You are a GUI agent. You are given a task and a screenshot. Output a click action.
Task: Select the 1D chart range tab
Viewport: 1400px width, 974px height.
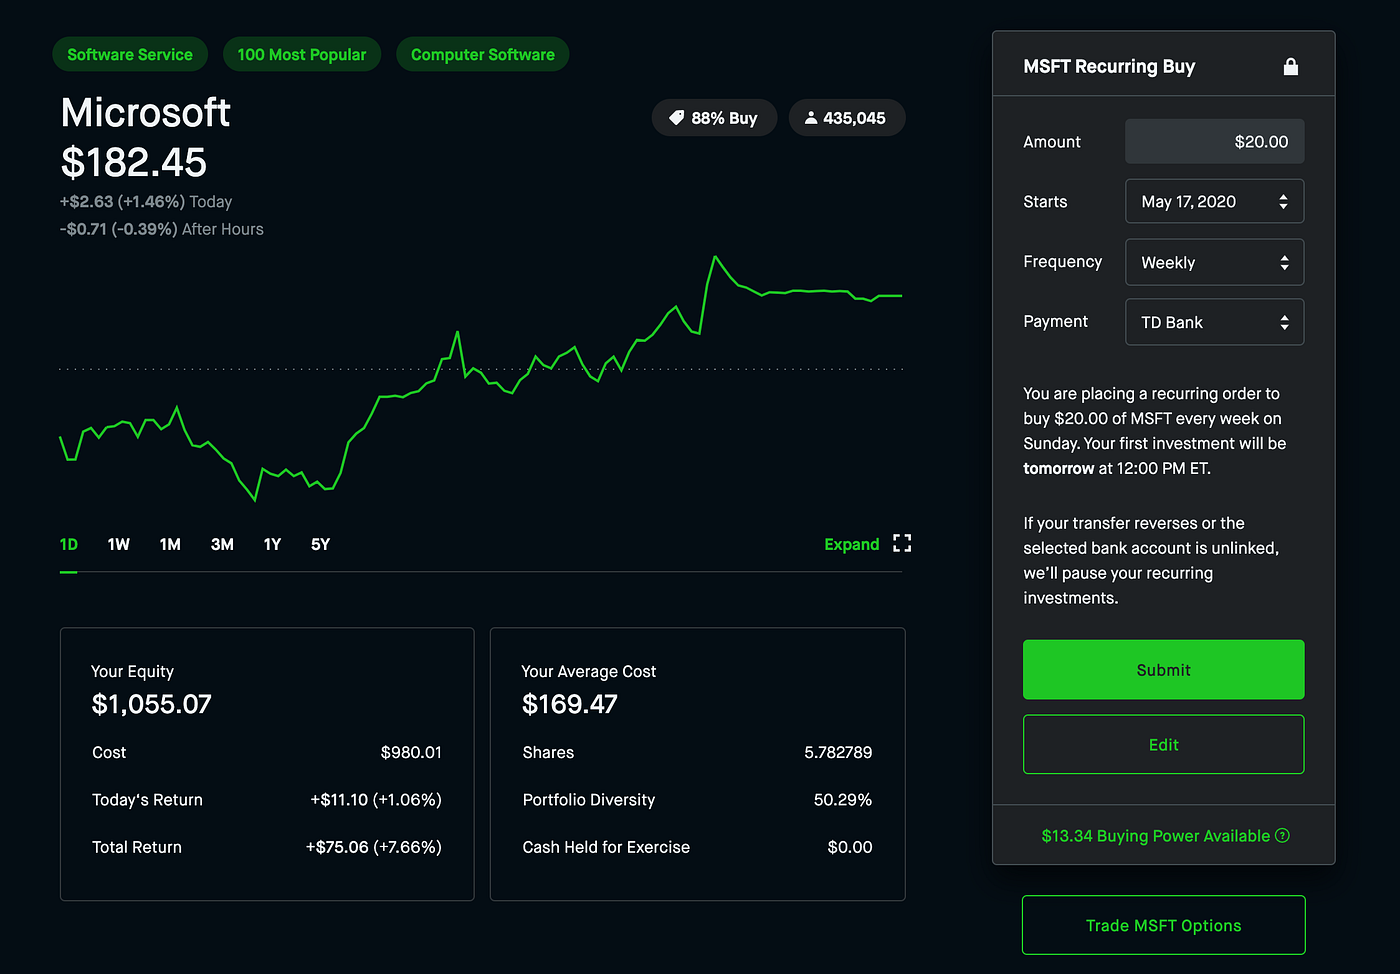[x=69, y=544]
